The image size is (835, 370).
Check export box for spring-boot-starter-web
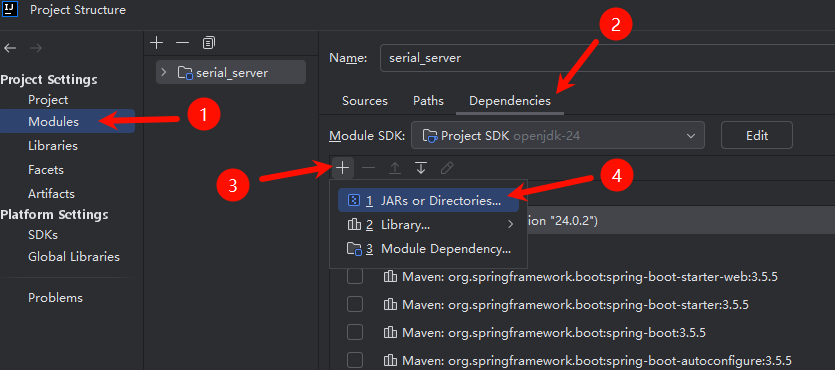355,277
